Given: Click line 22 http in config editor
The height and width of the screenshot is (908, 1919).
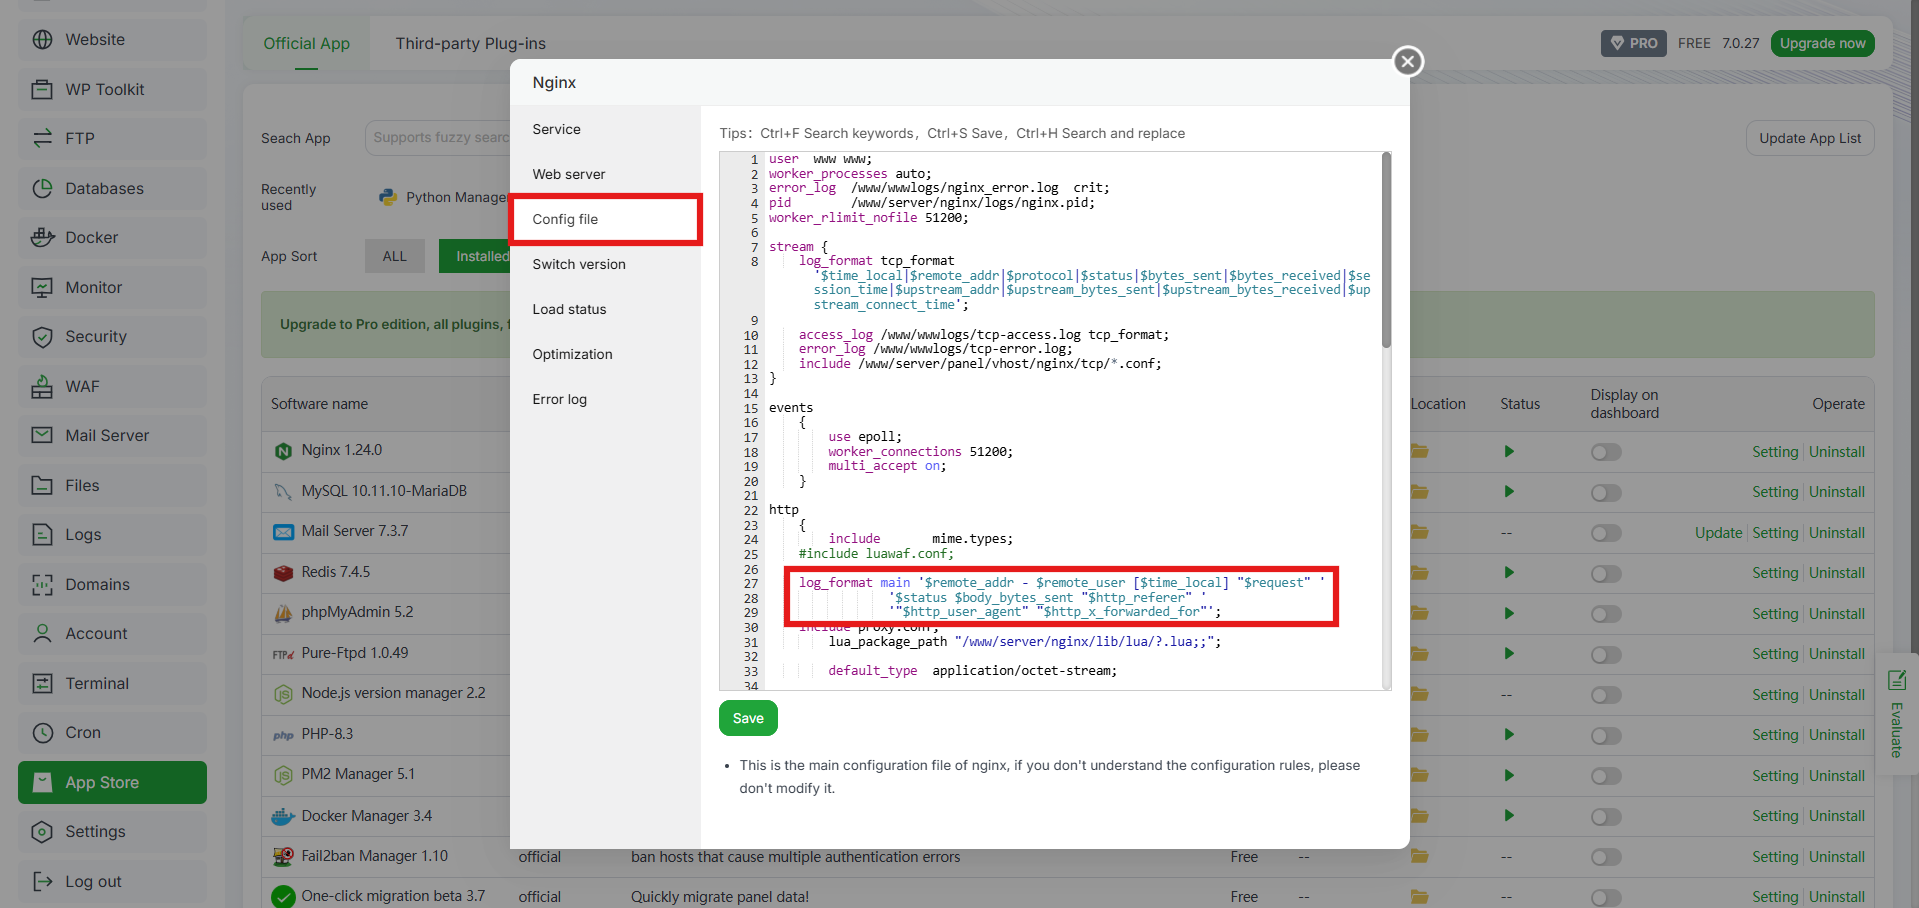Looking at the screenshot, I should coord(784,510).
